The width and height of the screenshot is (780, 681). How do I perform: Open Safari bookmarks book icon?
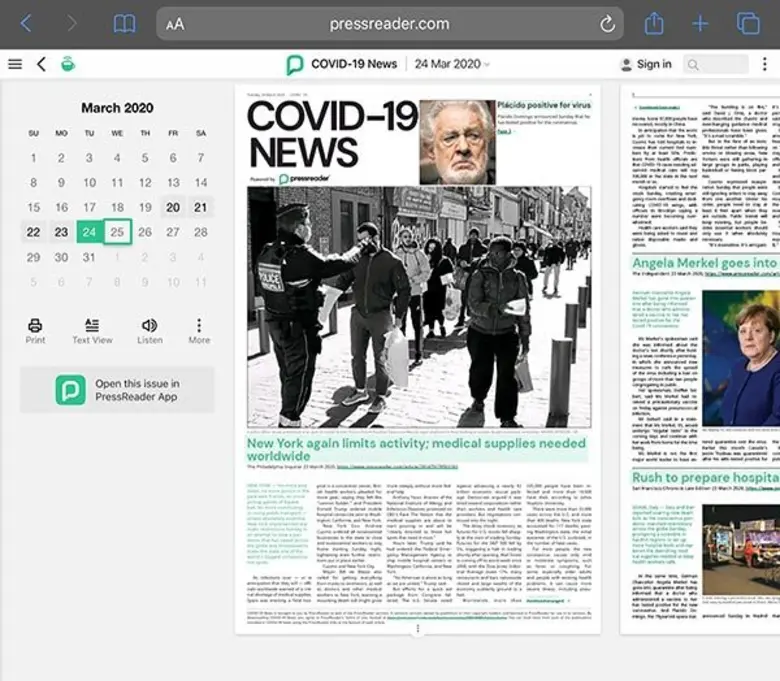tap(124, 23)
